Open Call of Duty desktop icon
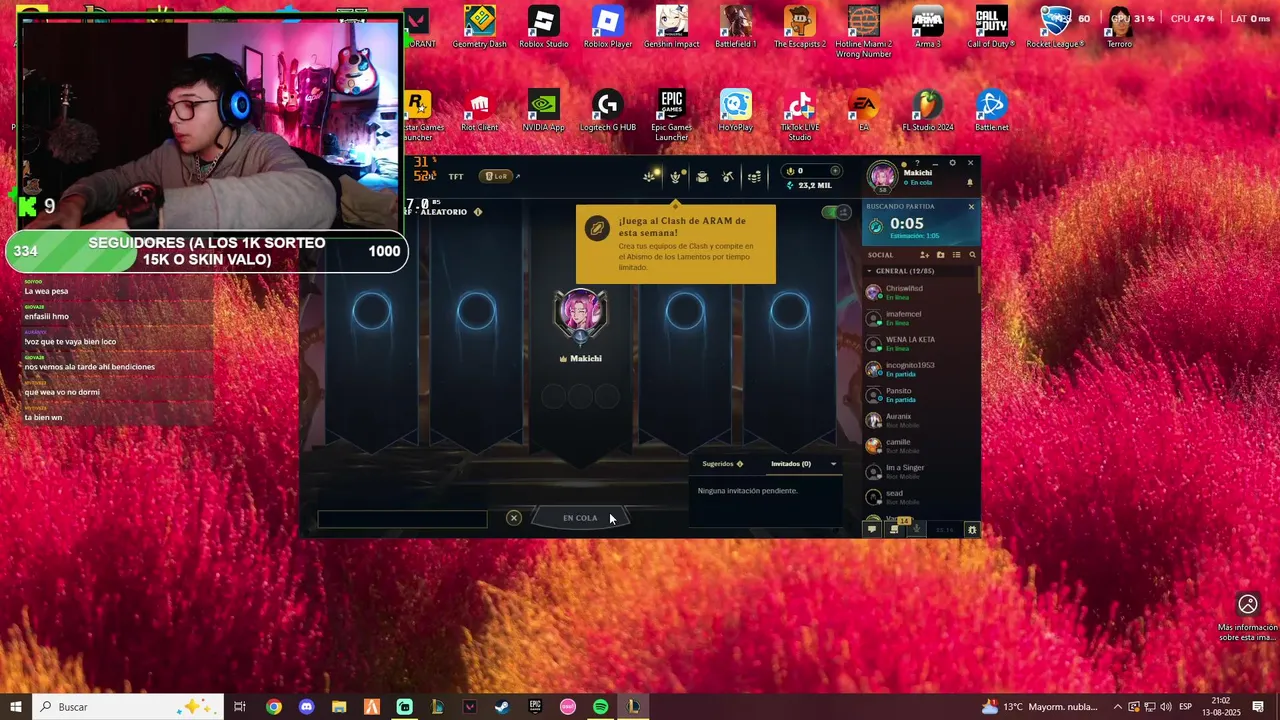The height and width of the screenshot is (720, 1280). click(x=991, y=27)
